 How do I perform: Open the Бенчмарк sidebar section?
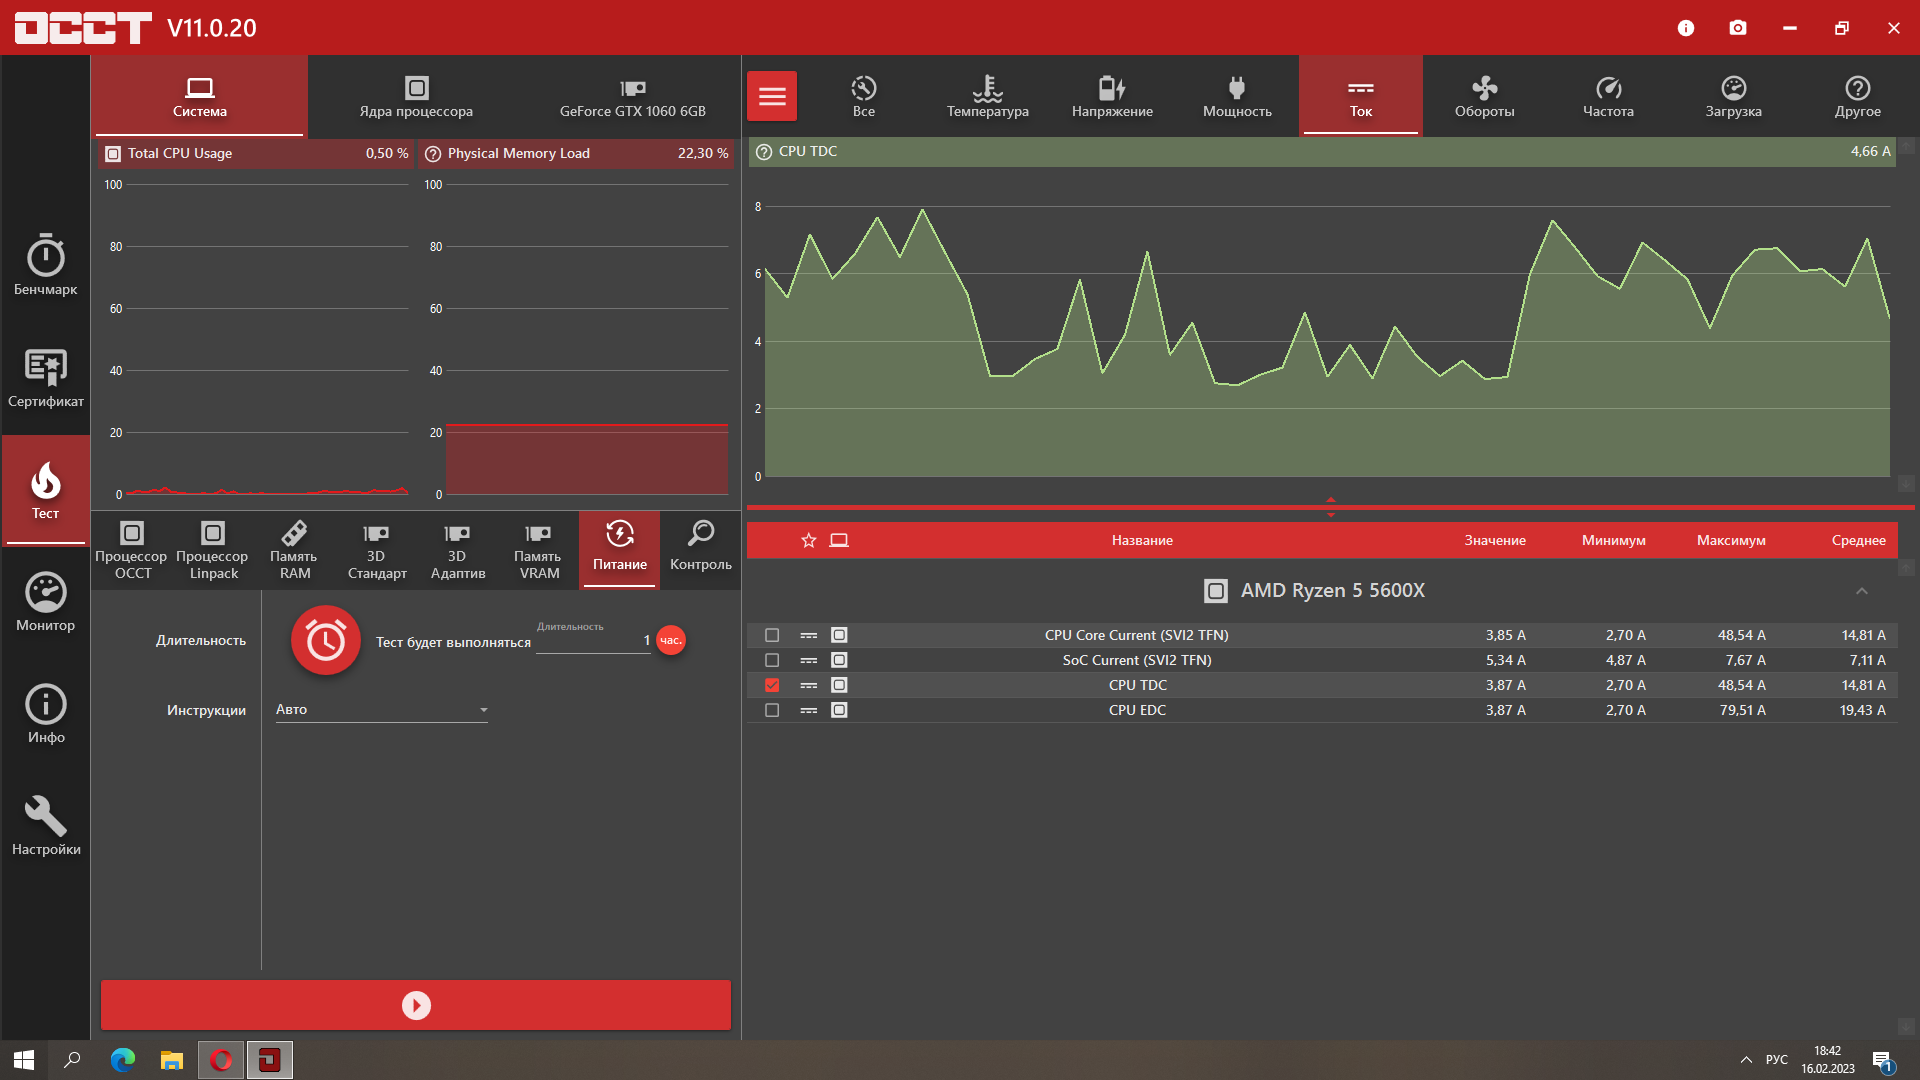coord(45,265)
